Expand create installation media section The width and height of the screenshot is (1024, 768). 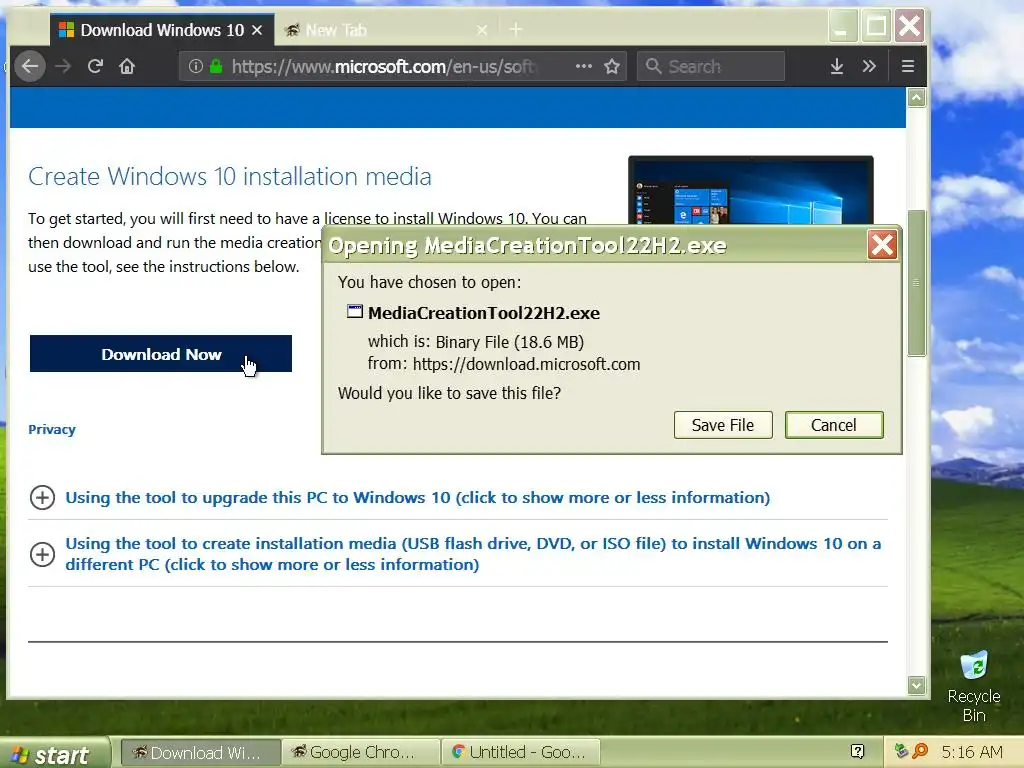(x=473, y=554)
